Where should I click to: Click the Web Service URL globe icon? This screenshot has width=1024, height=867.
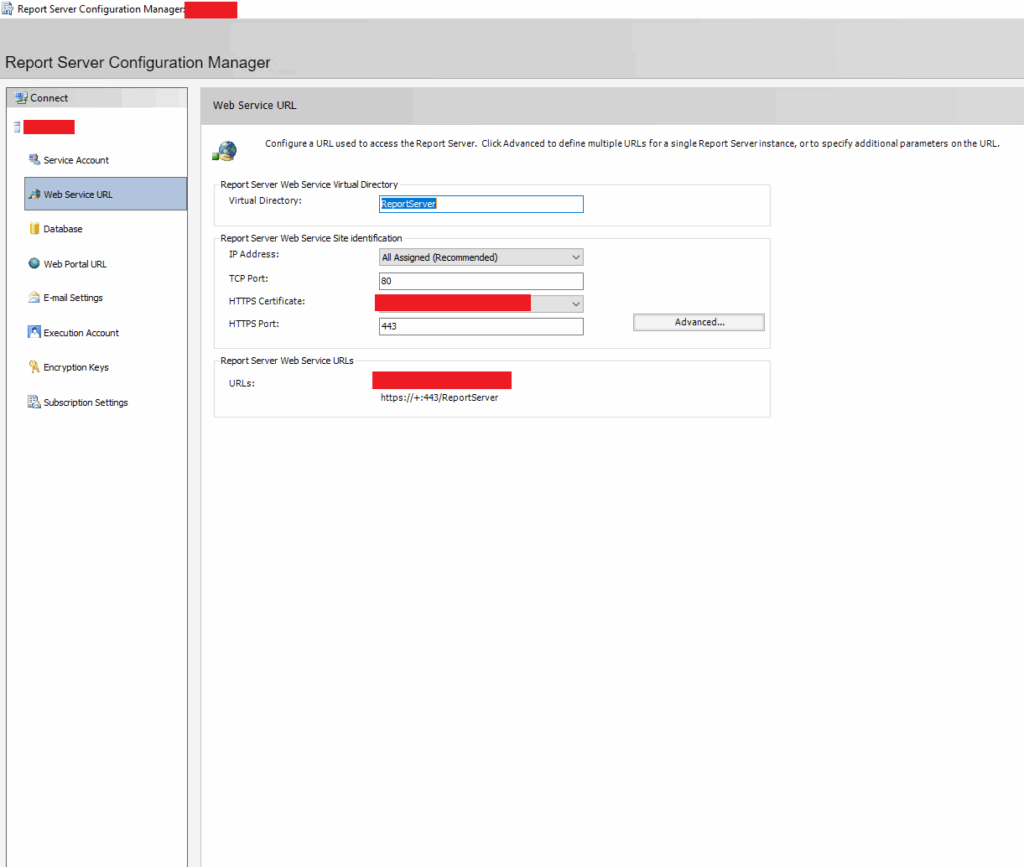pyautogui.click(x=35, y=194)
